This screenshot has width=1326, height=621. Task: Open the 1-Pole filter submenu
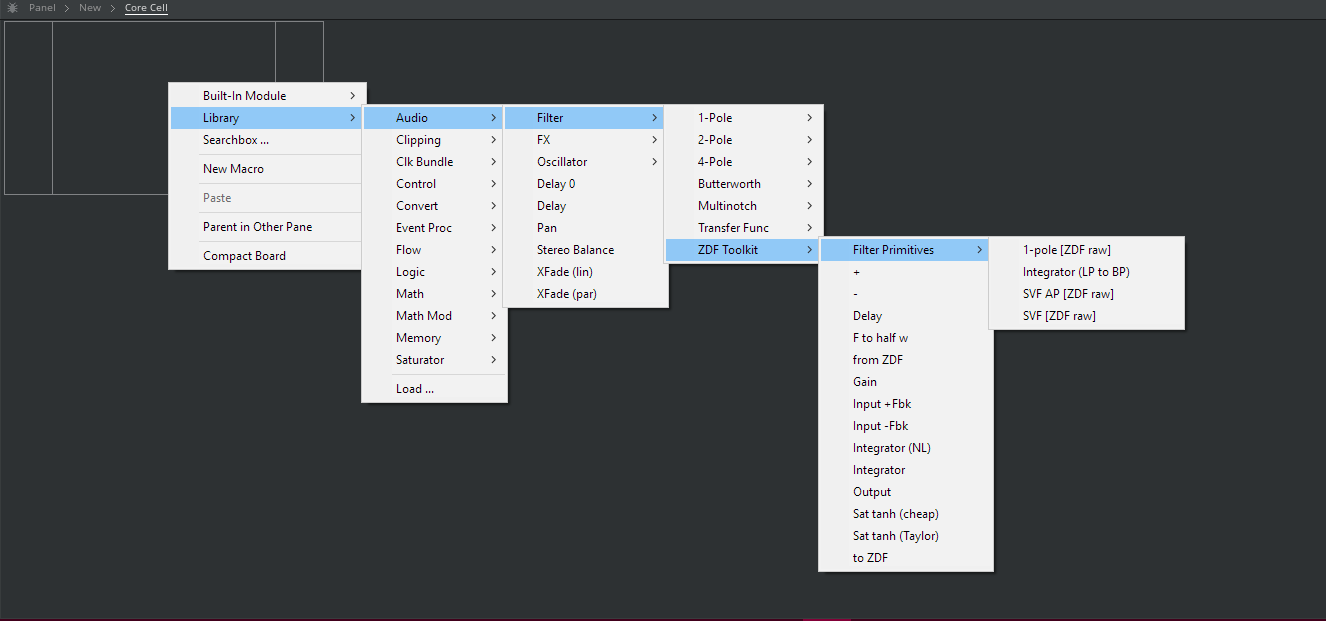pyautogui.click(x=744, y=118)
